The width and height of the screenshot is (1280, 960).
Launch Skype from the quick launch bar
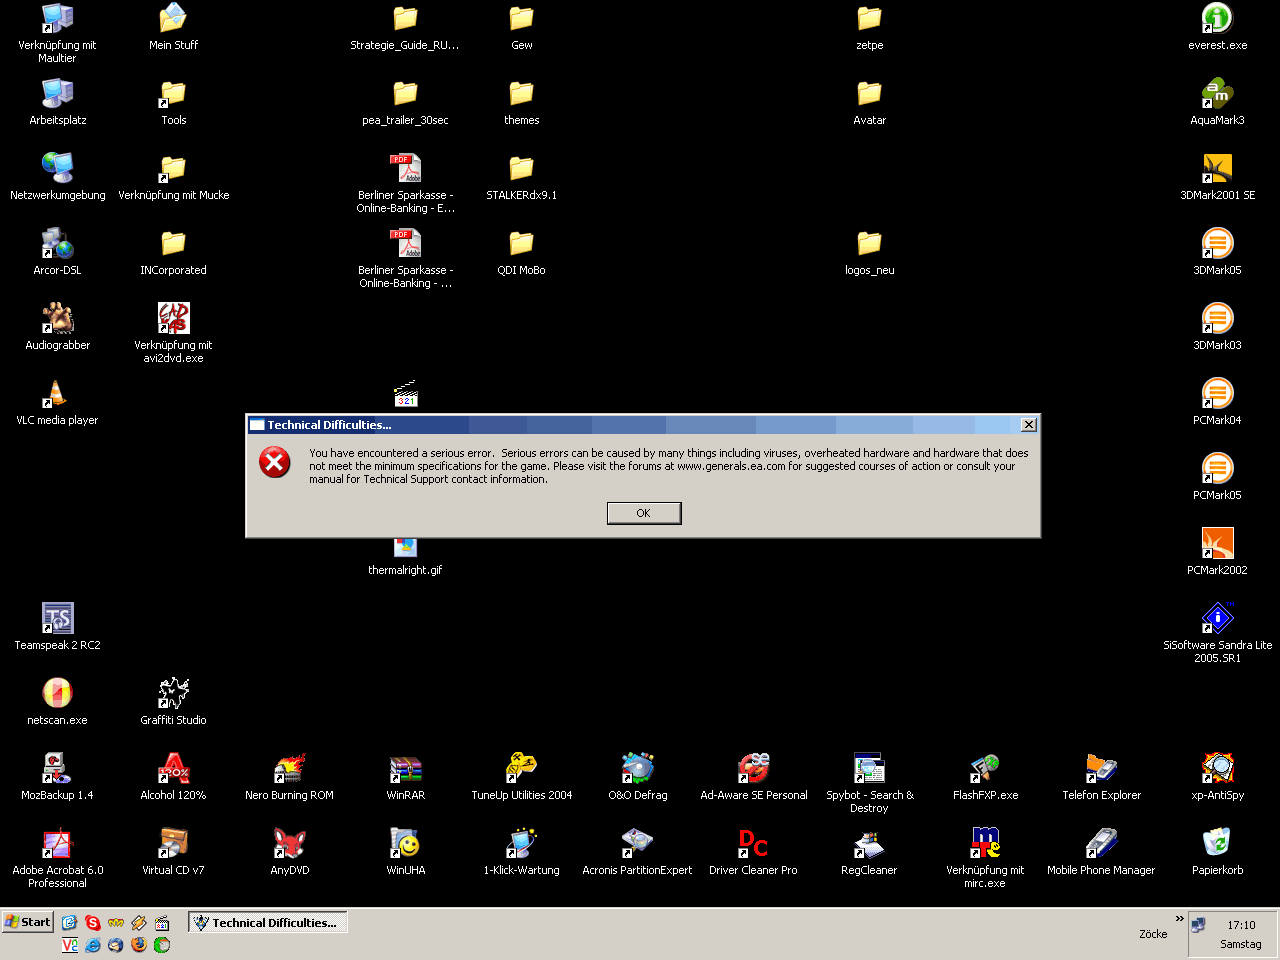[93, 922]
